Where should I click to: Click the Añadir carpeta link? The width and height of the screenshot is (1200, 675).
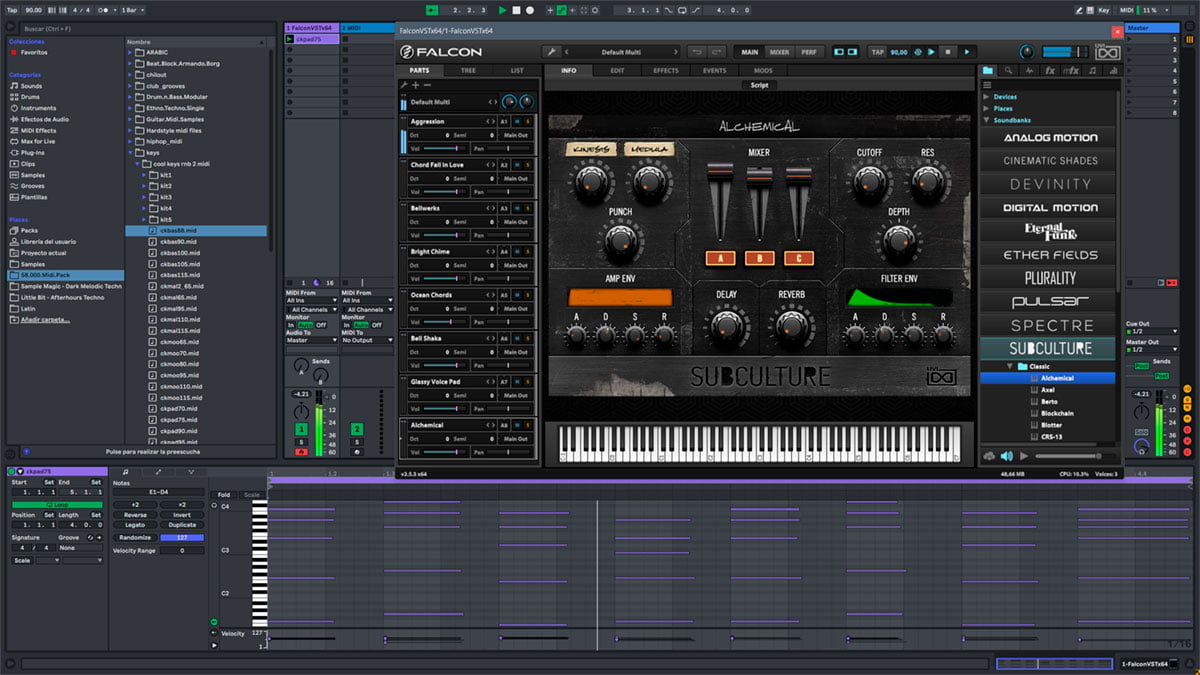[47, 319]
